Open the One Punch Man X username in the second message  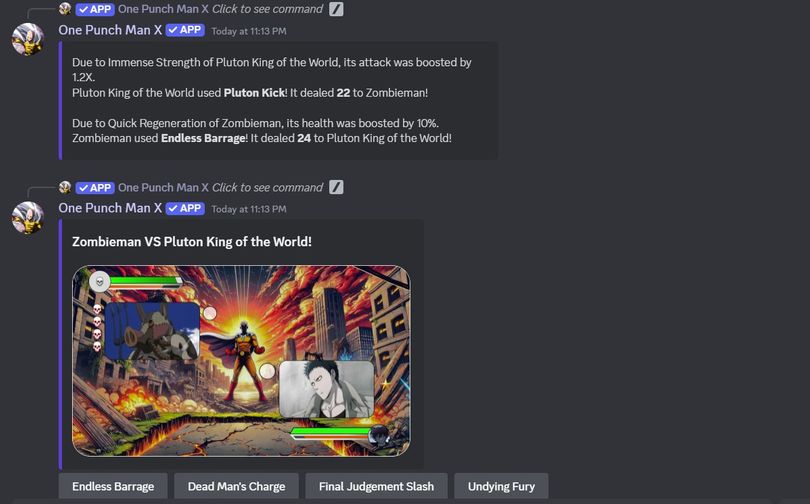click(110, 209)
